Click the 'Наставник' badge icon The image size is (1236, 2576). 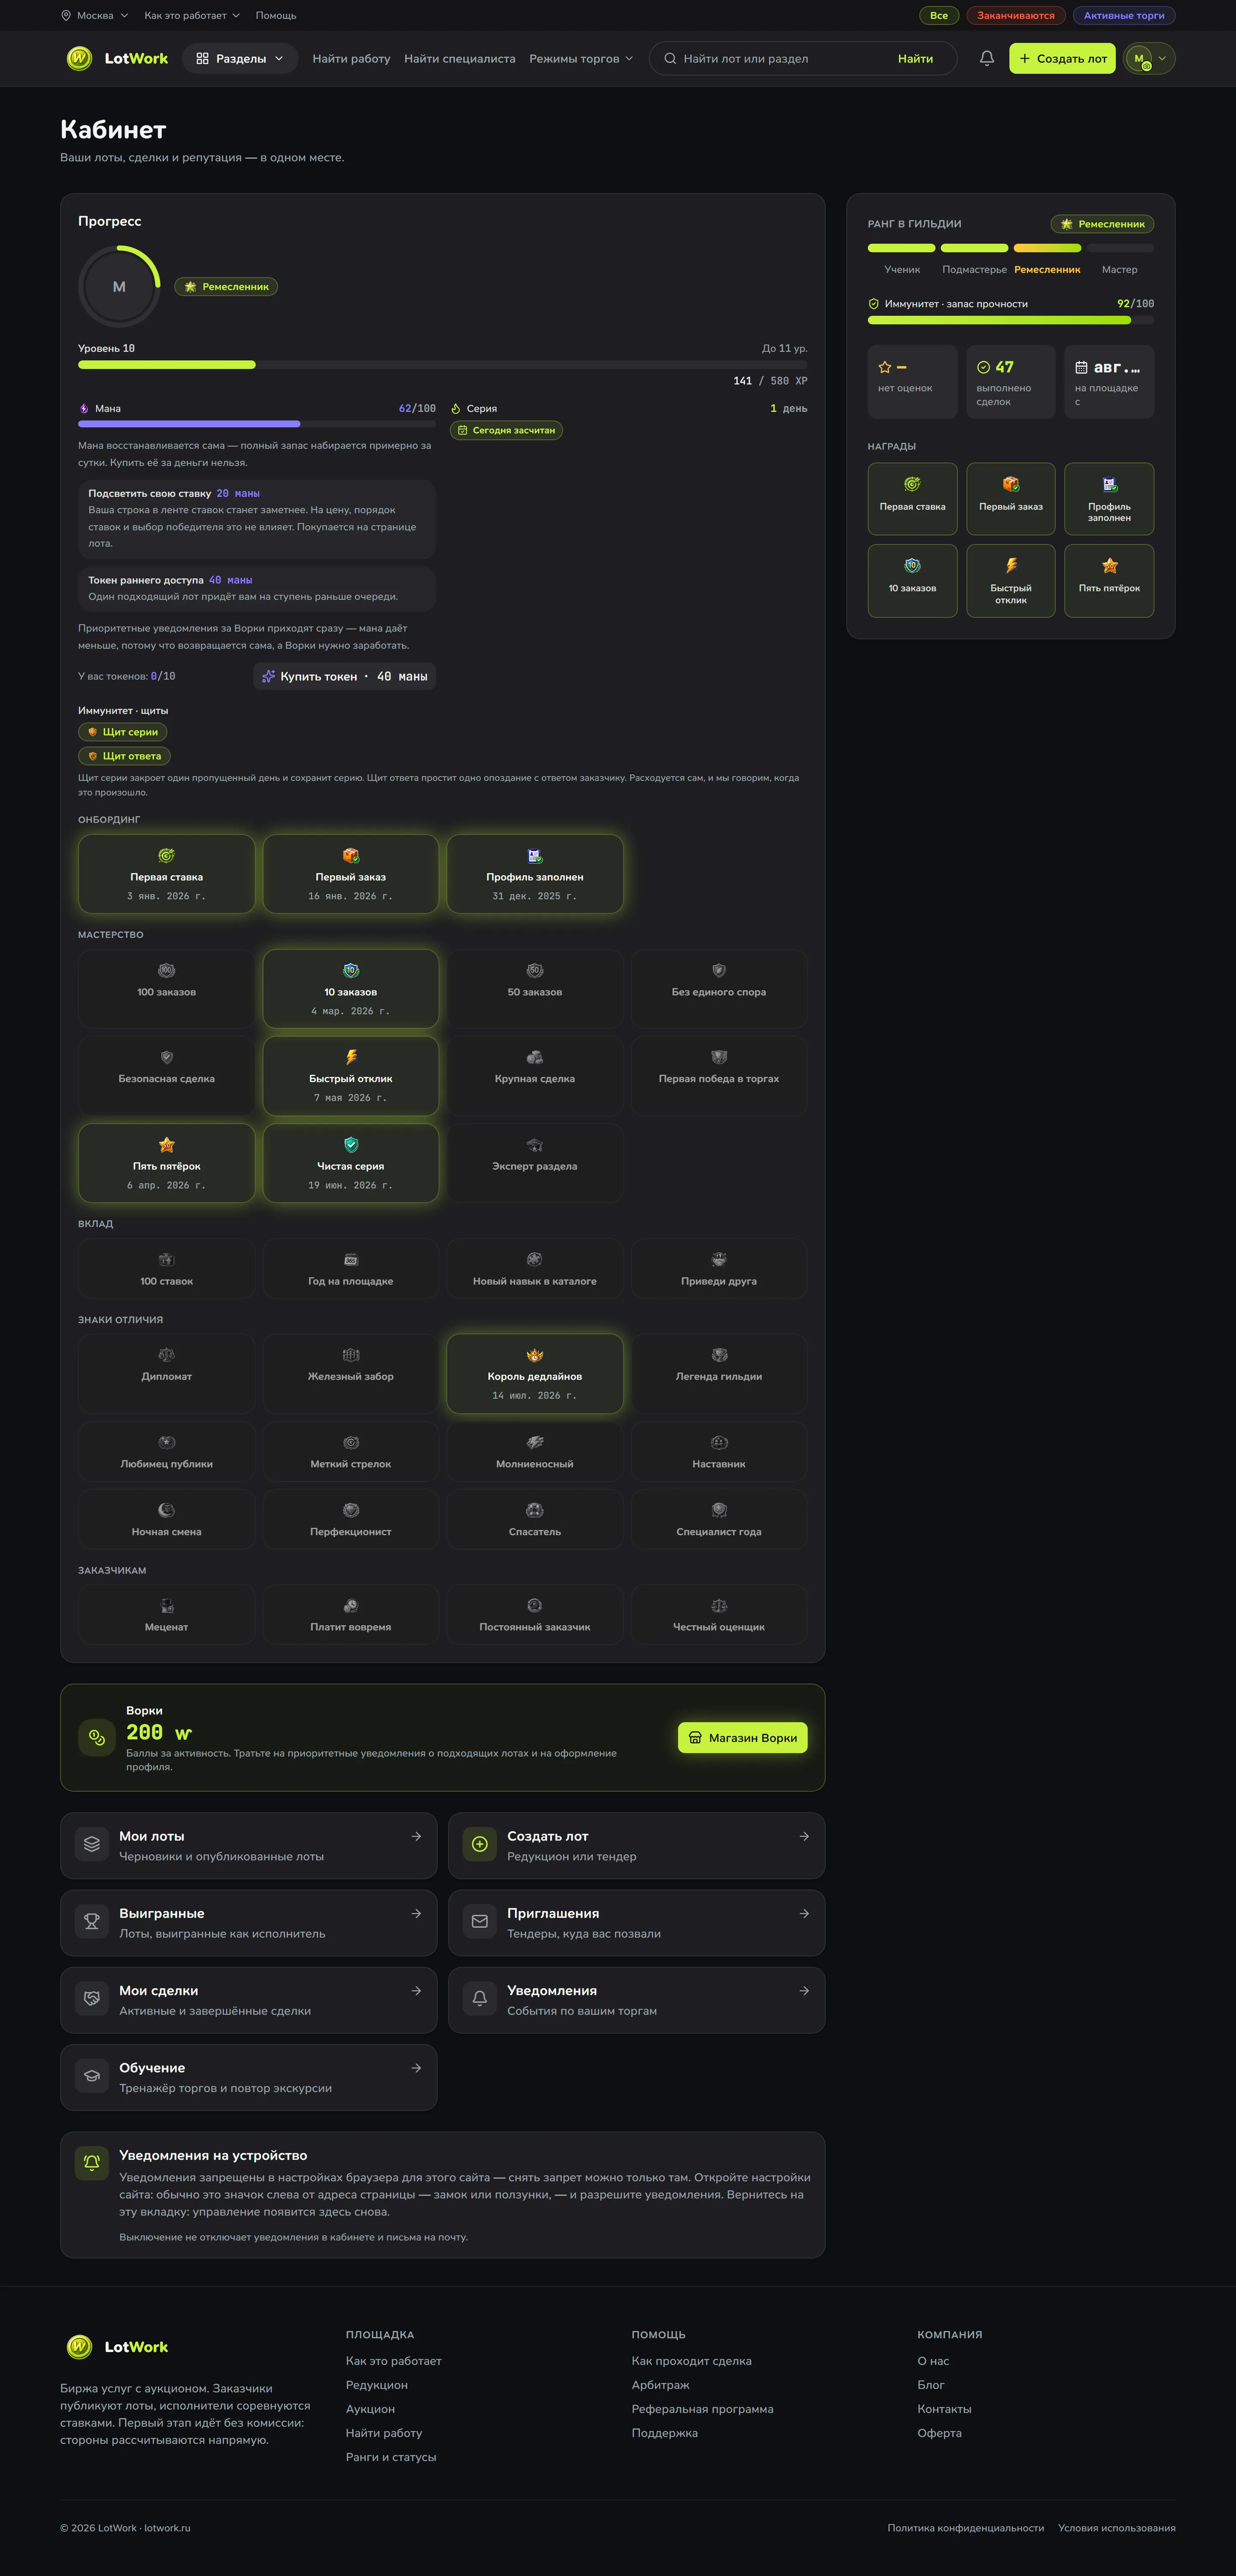[x=719, y=1442]
